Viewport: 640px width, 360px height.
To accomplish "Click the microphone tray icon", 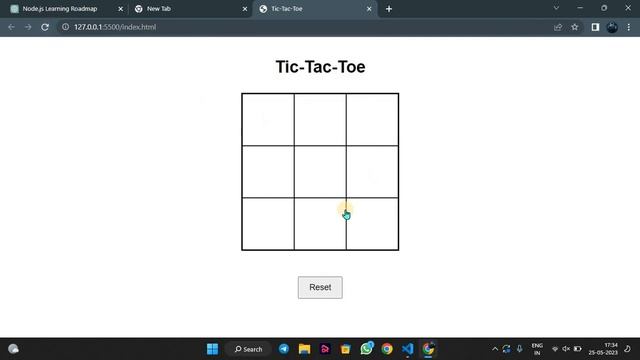I will click(x=519, y=349).
